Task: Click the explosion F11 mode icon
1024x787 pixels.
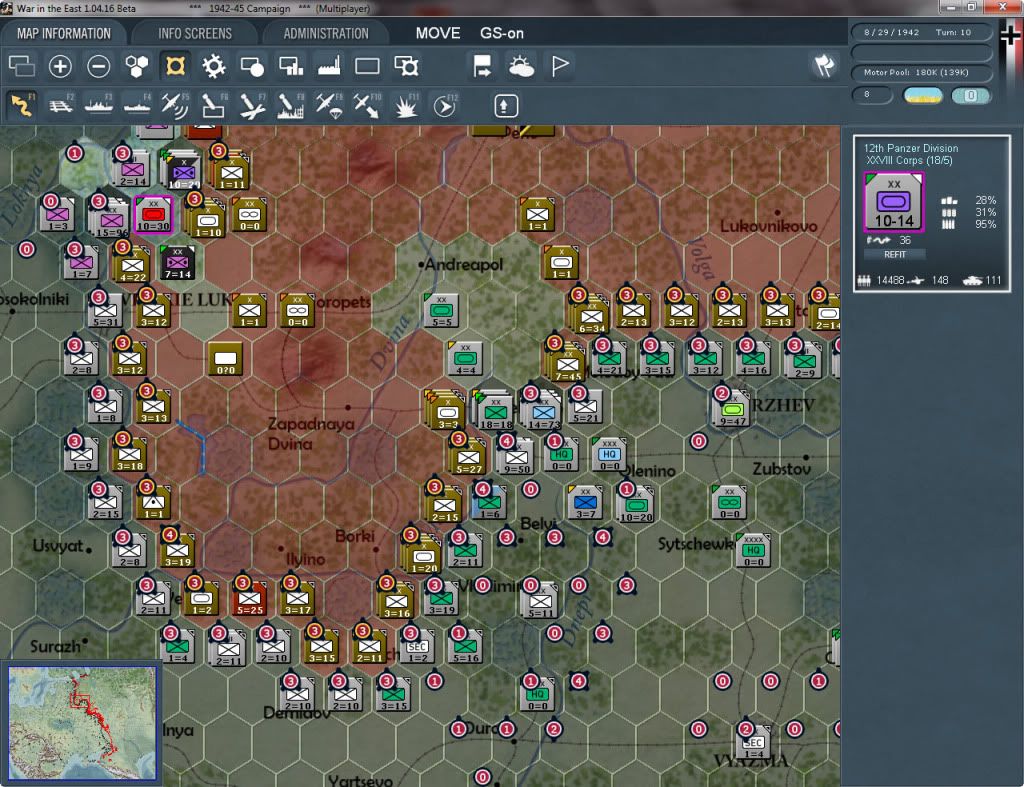Action: pos(406,105)
